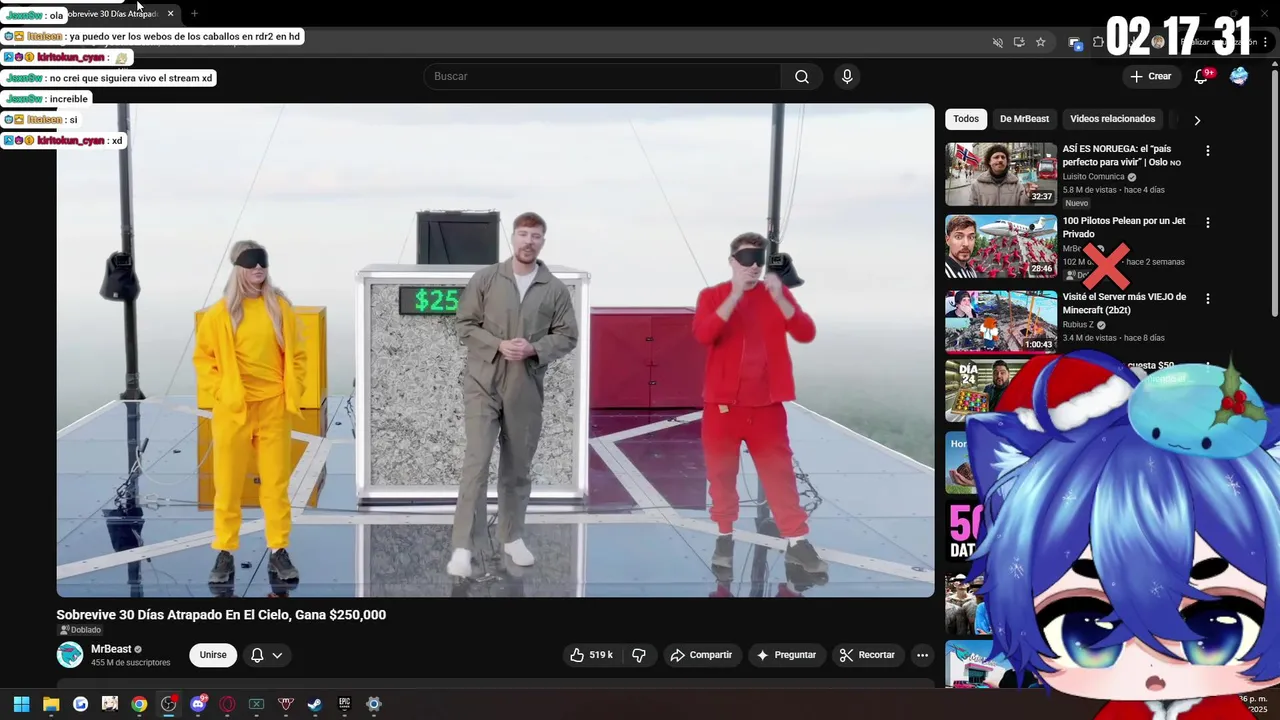
Task: Click the Unirse button
Action: (213, 655)
